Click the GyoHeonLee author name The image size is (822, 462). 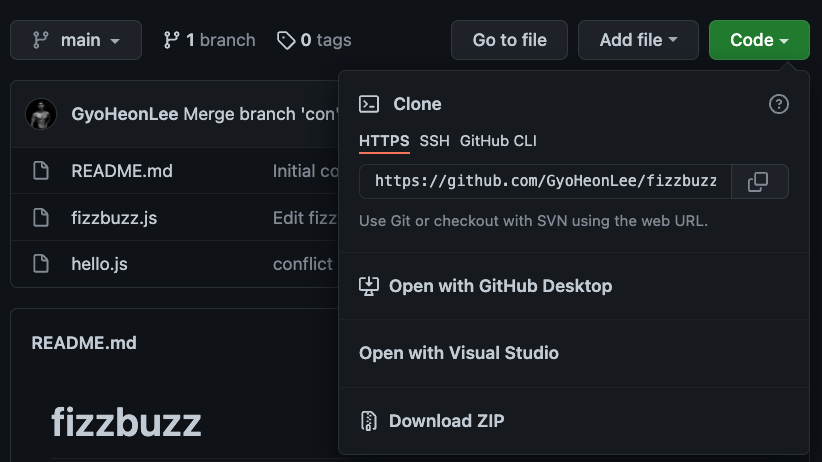point(125,114)
